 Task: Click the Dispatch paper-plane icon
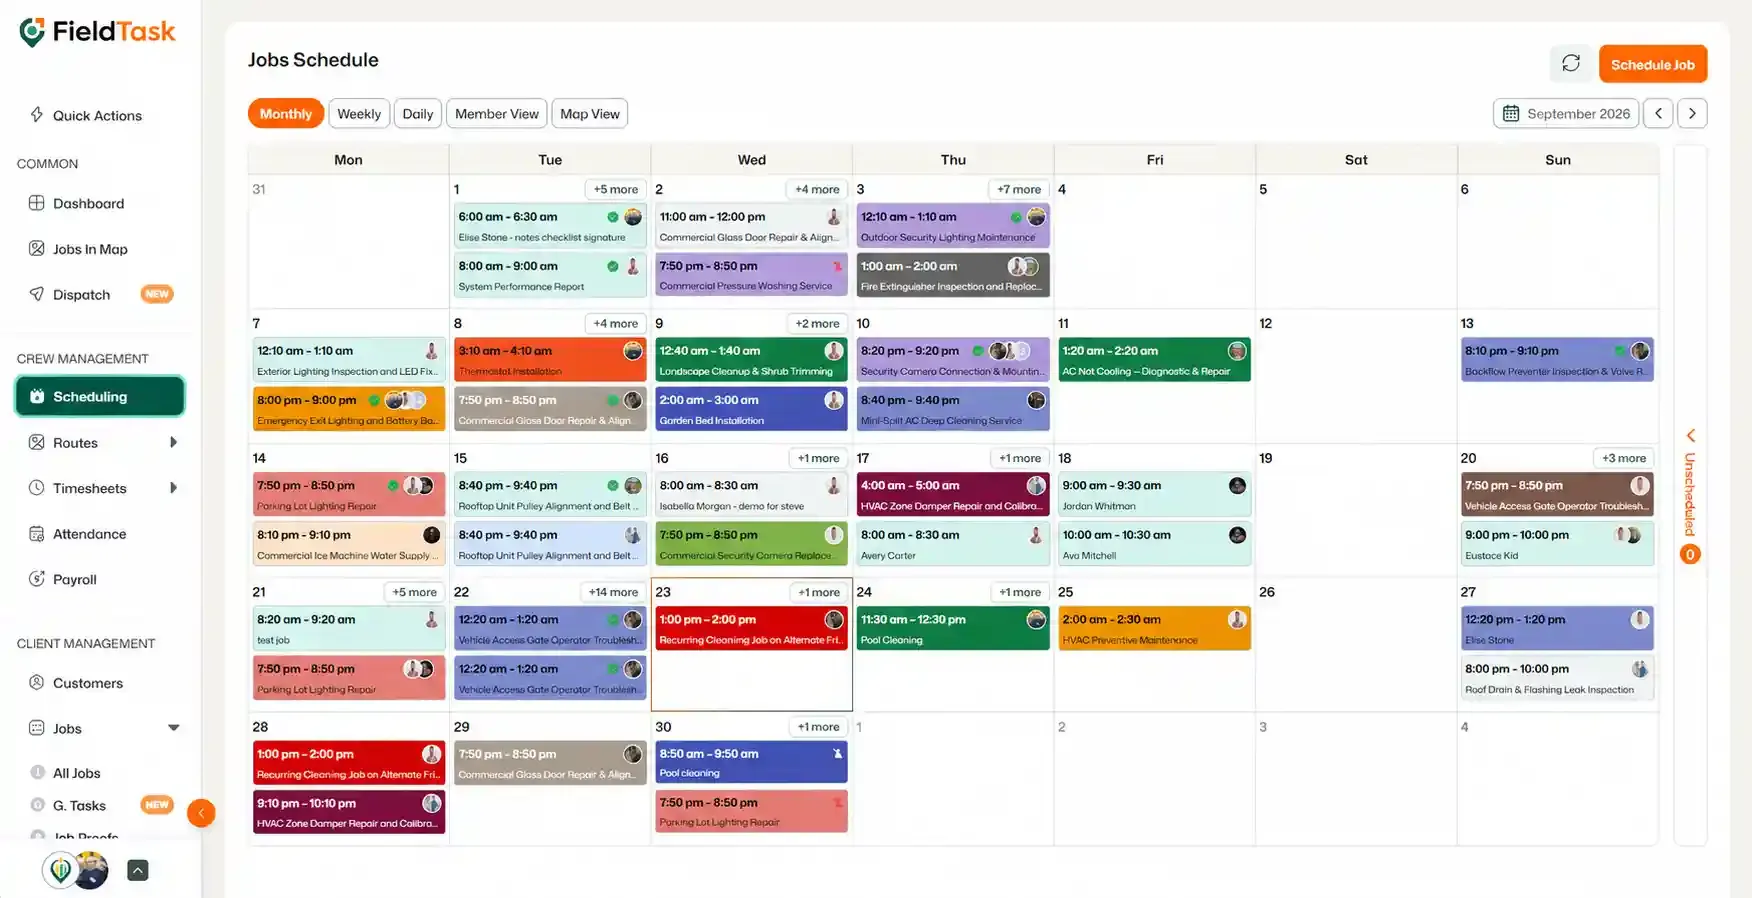(x=36, y=294)
